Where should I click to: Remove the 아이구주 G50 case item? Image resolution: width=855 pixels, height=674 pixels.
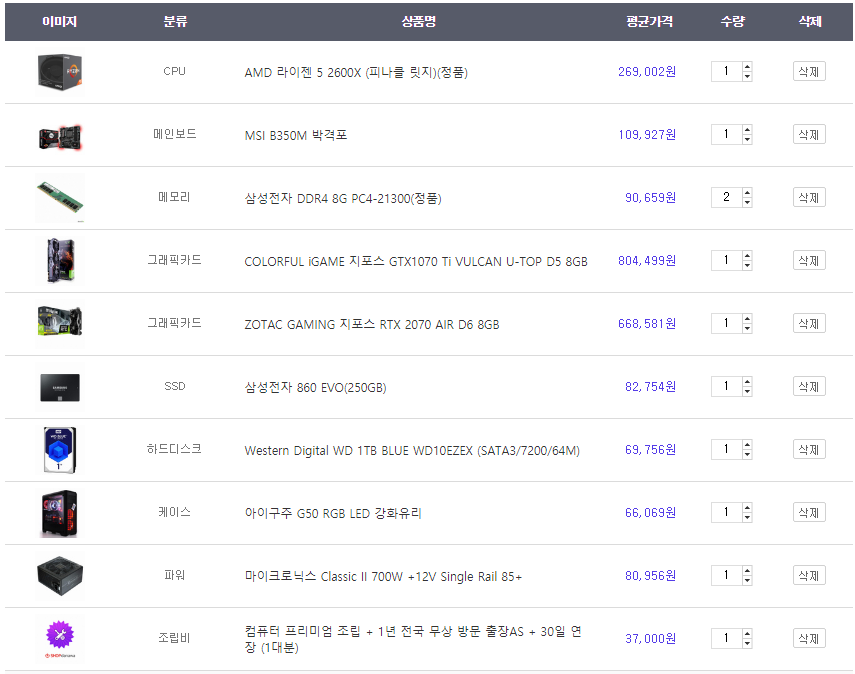coord(809,513)
